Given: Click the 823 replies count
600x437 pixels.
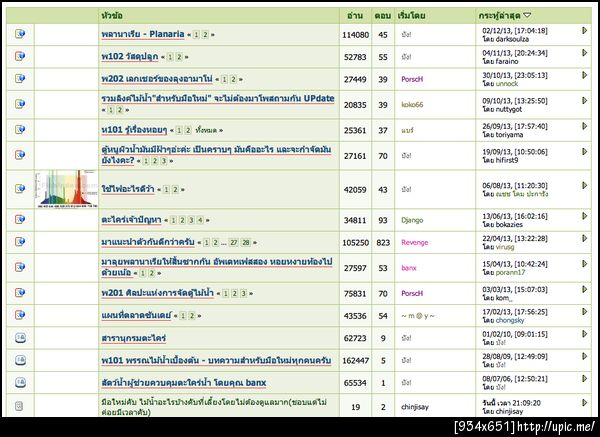Looking at the screenshot, I should click(x=383, y=242).
